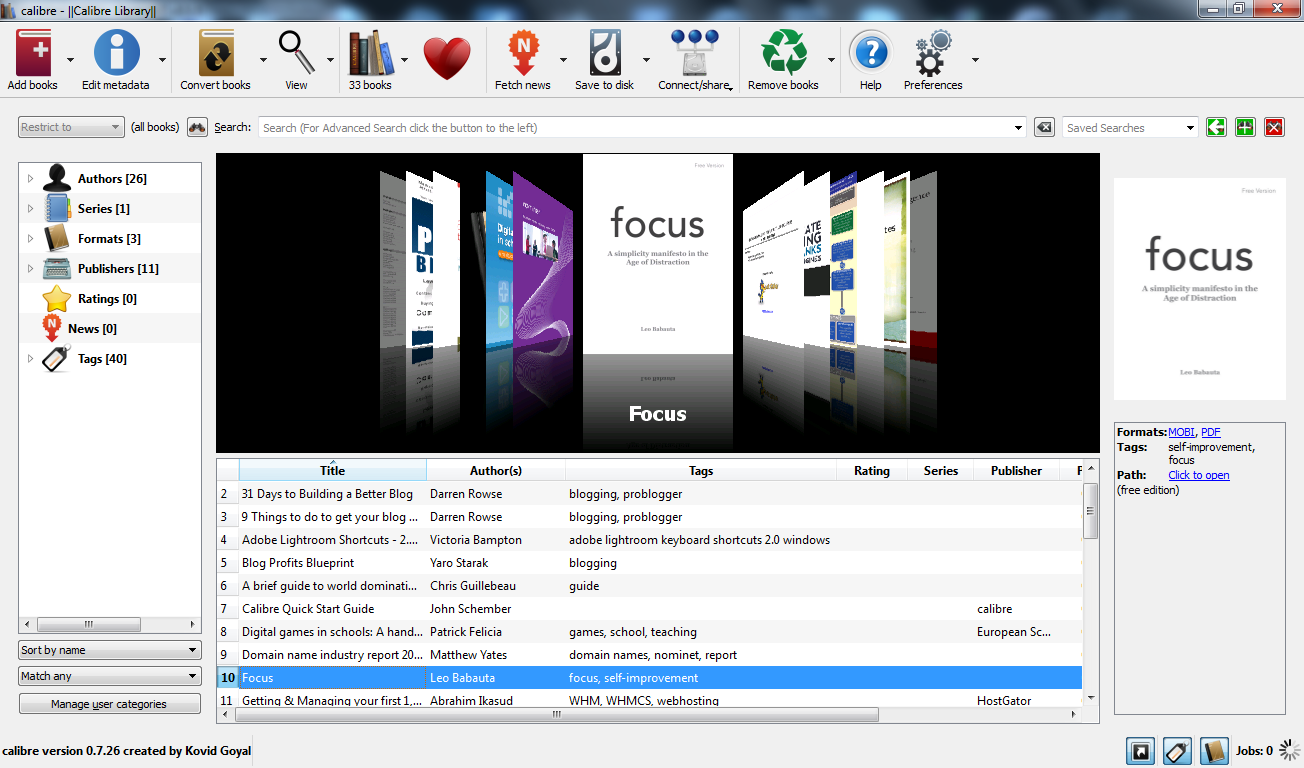Click the red heart donate icon
The width and height of the screenshot is (1304, 768).
coord(447,59)
